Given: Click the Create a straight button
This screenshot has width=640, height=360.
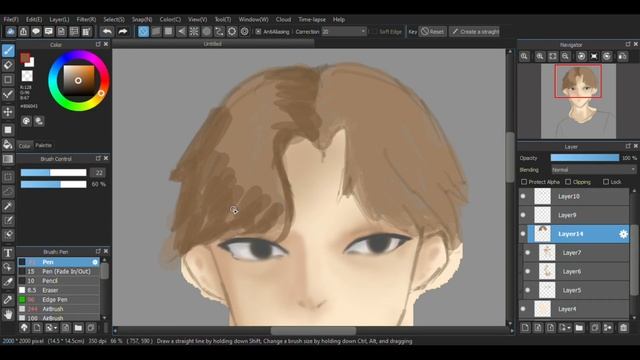Looking at the screenshot, I should (475, 31).
